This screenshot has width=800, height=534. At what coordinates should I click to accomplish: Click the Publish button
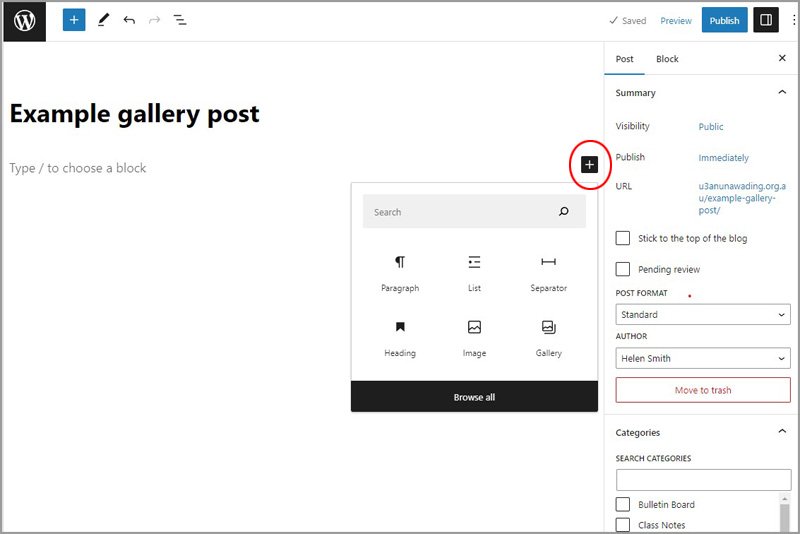724,20
